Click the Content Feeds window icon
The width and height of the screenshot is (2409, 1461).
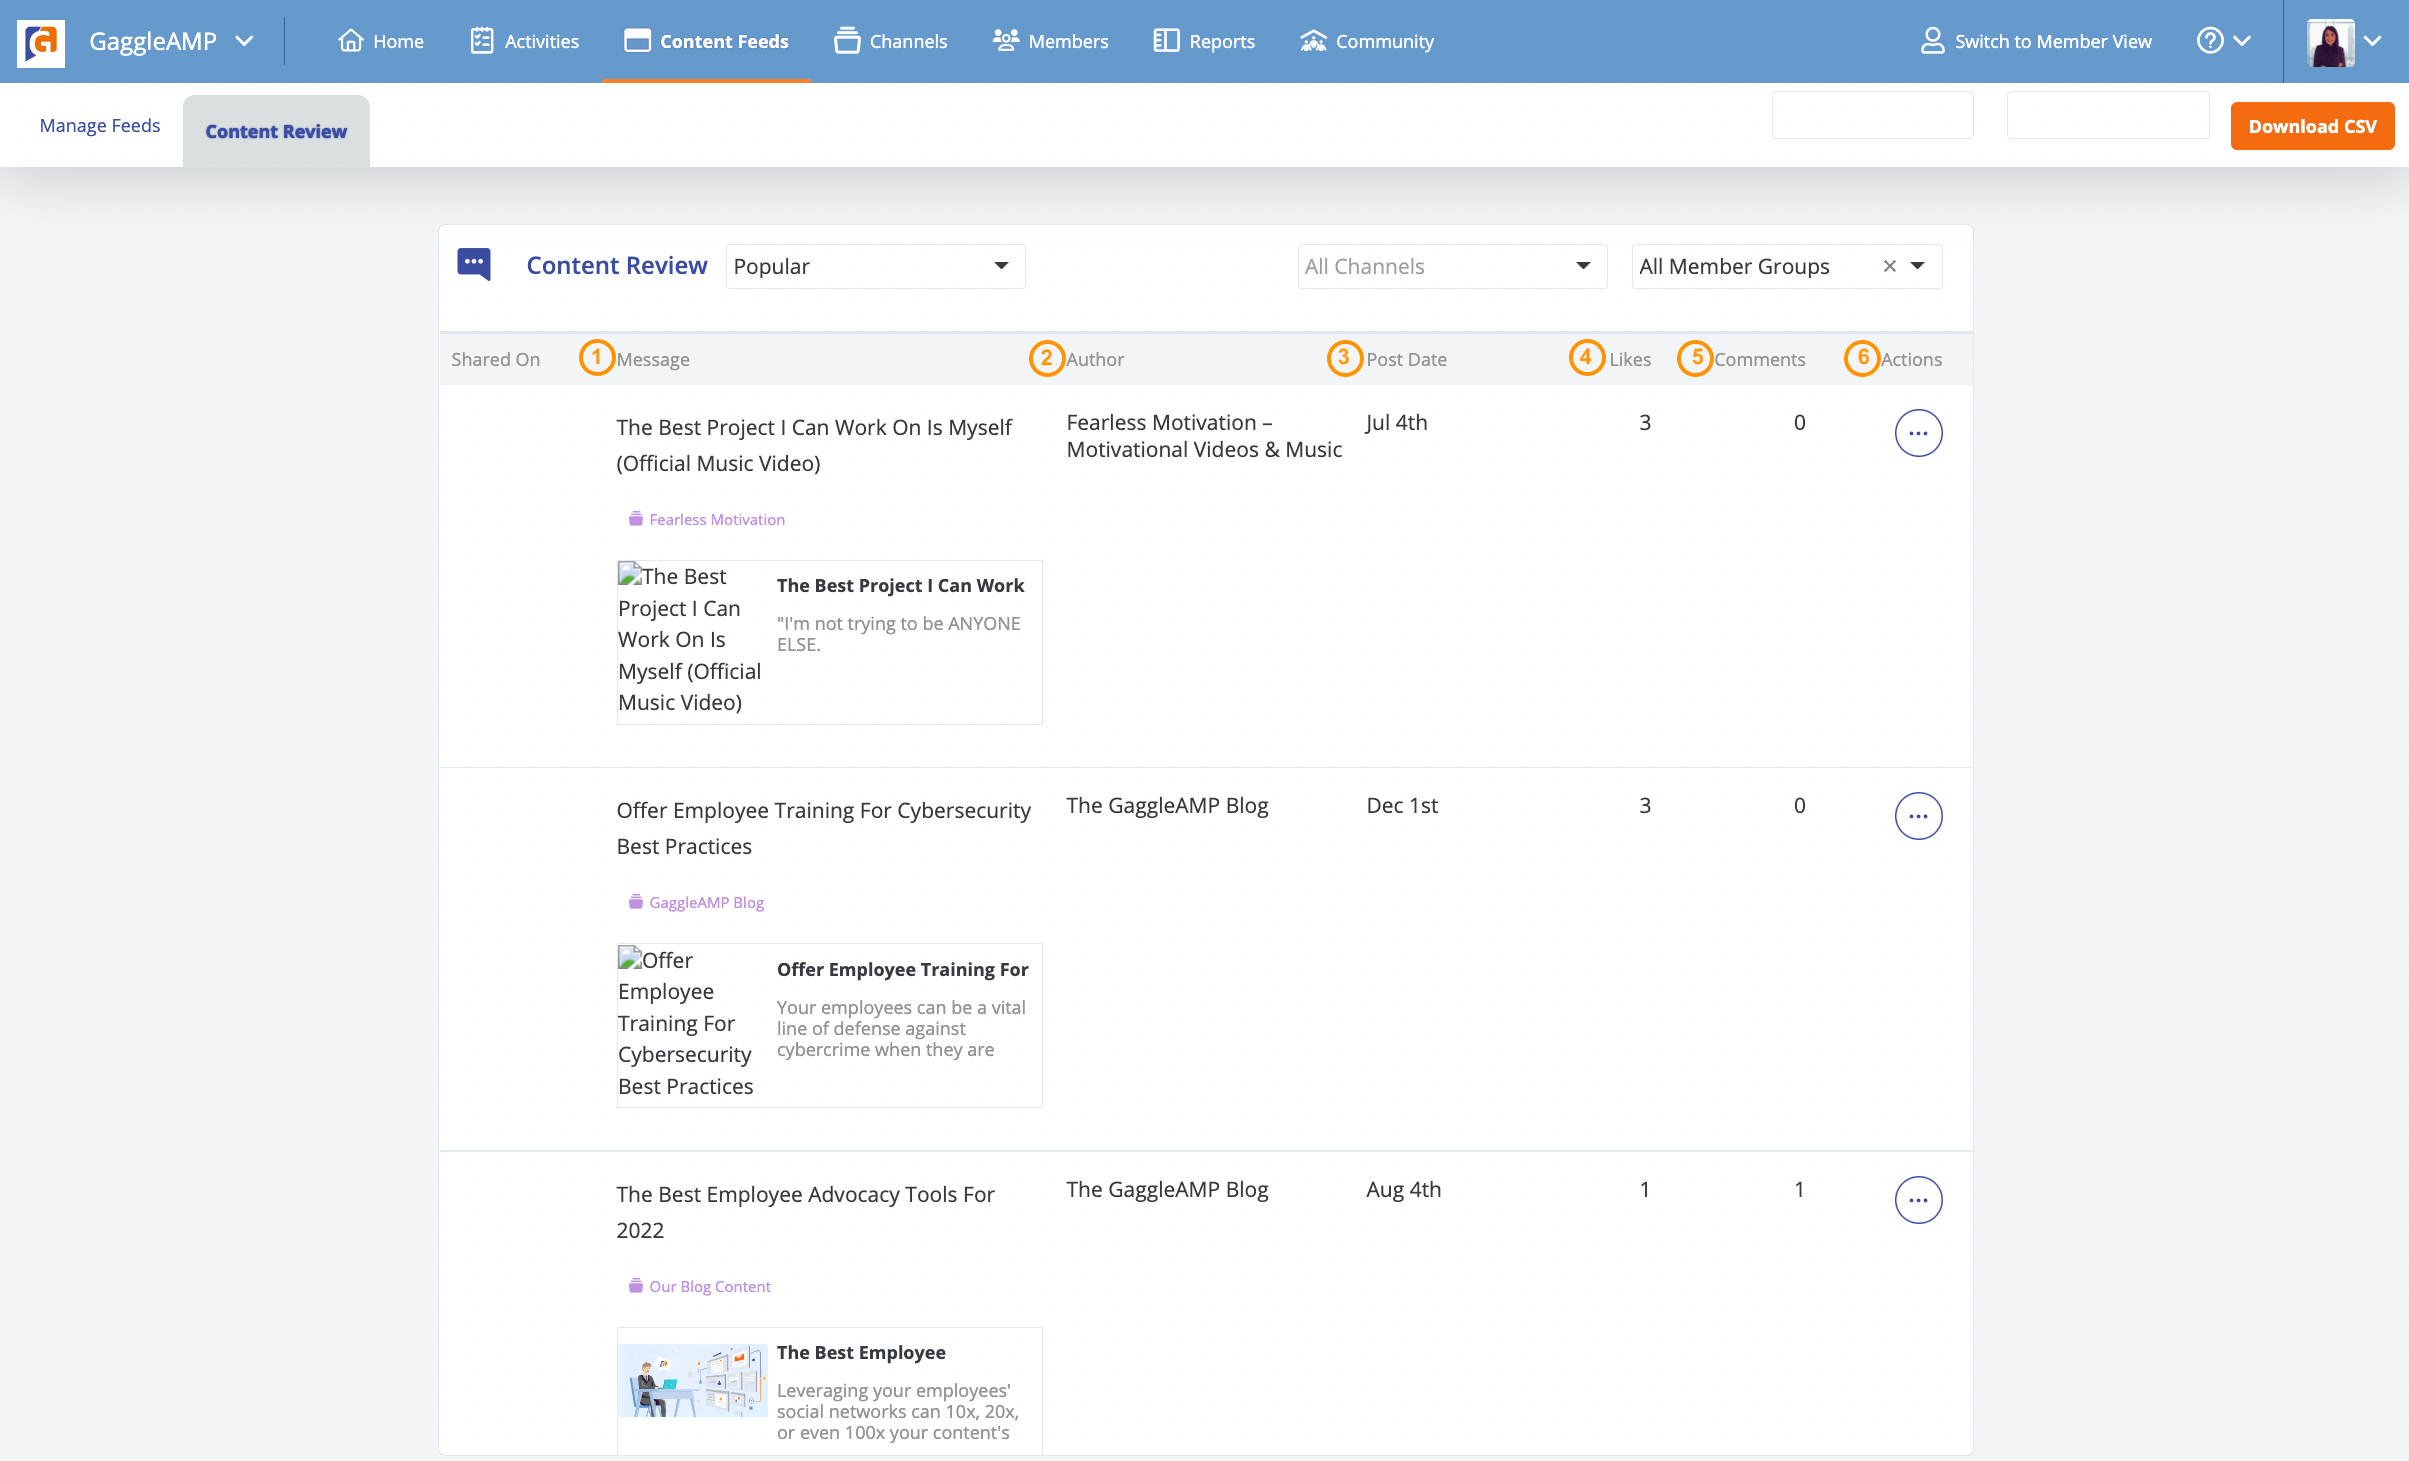(637, 40)
